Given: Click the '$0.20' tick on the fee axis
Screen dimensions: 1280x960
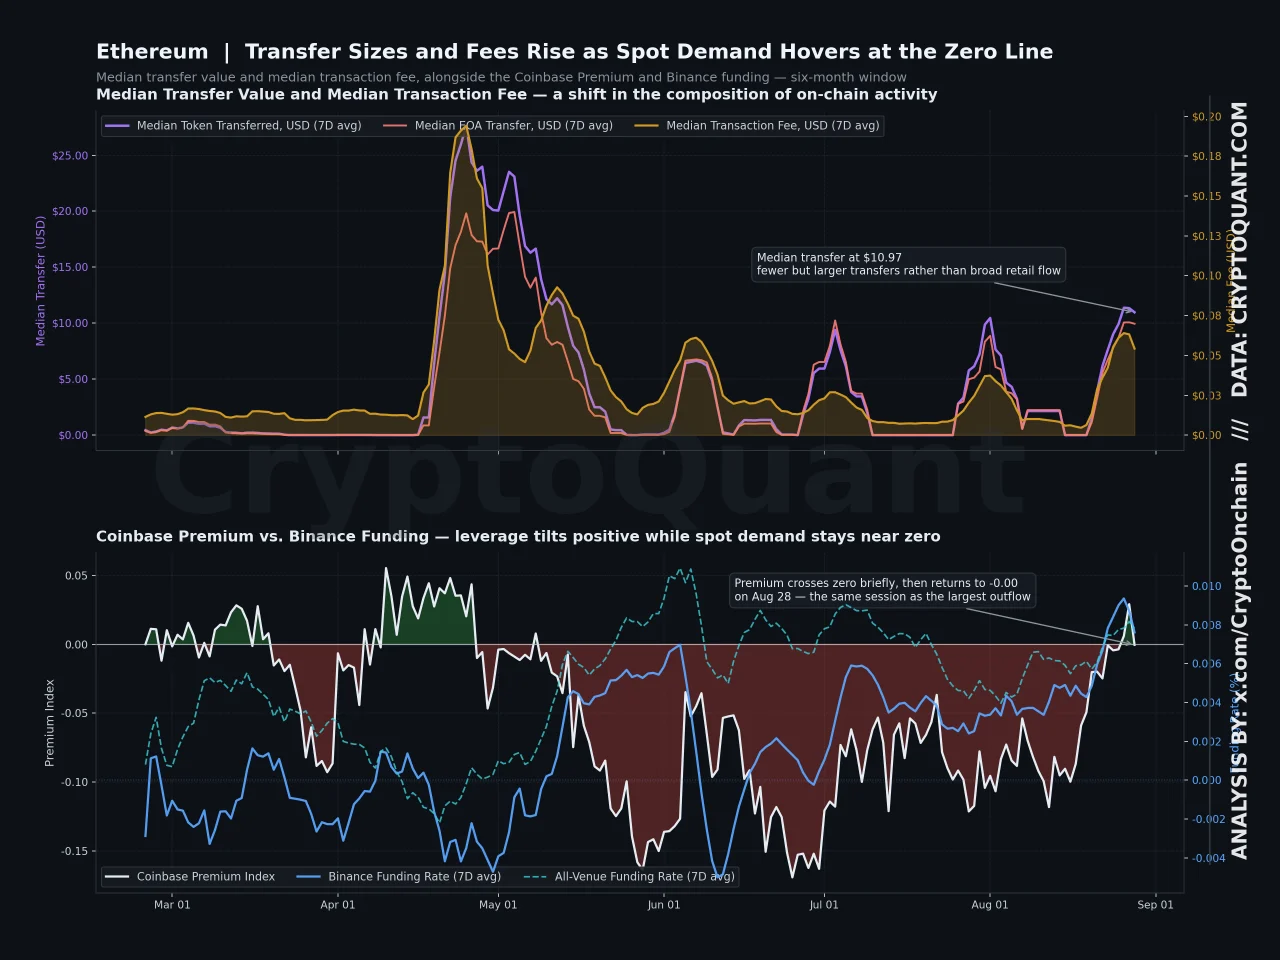Looking at the screenshot, I should coord(1206,117).
